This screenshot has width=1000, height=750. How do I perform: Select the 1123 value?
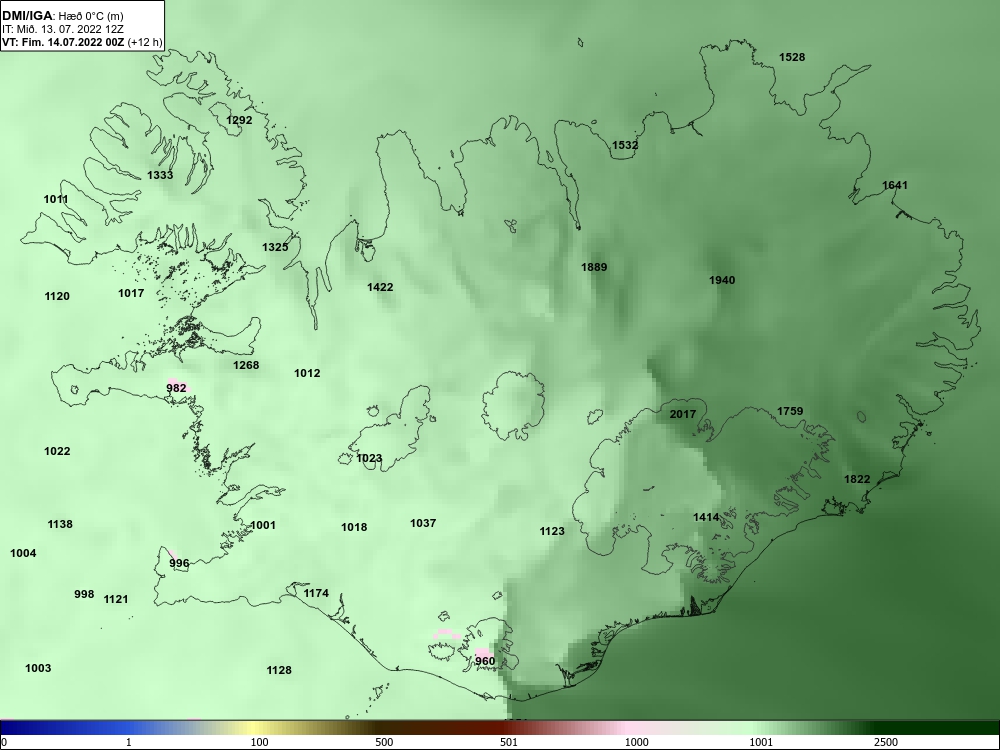pos(552,531)
